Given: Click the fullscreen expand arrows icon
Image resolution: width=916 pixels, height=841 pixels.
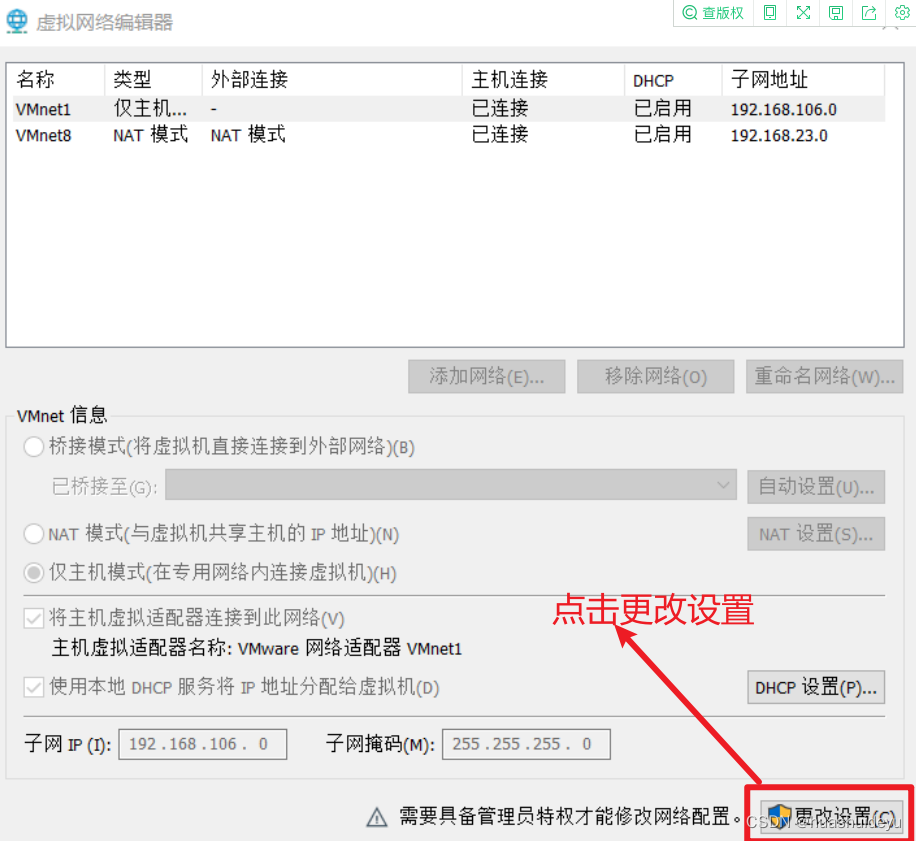Looking at the screenshot, I should pos(803,13).
